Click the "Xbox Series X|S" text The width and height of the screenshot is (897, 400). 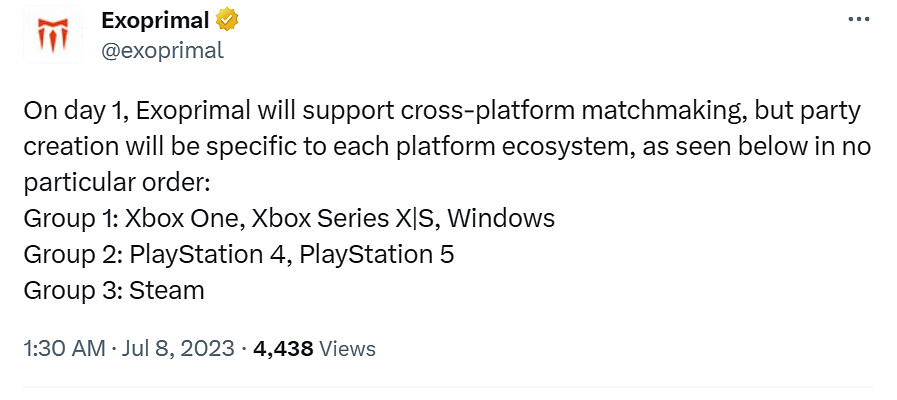(x=349, y=218)
